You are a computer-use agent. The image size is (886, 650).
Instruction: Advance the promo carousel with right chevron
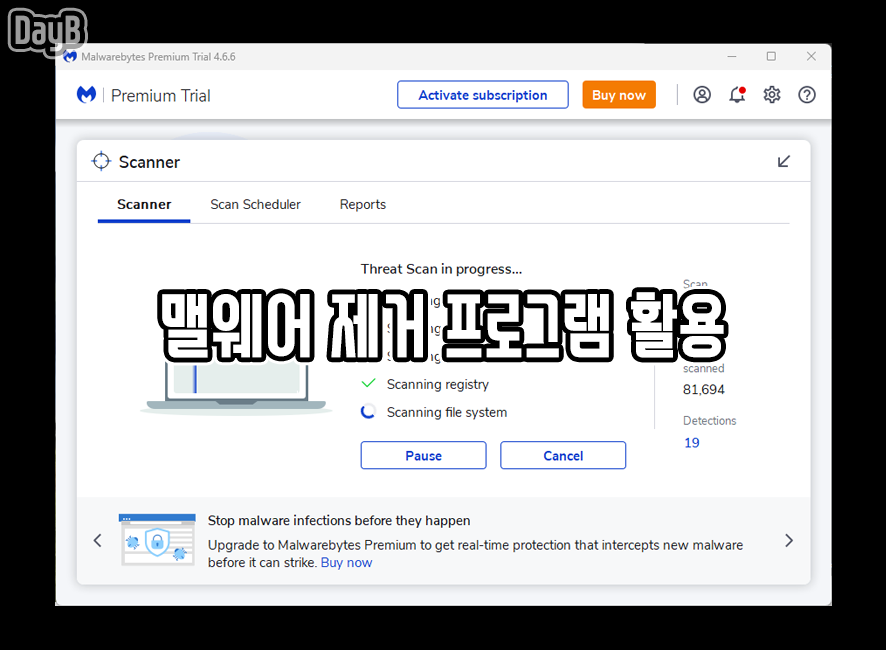coord(789,540)
